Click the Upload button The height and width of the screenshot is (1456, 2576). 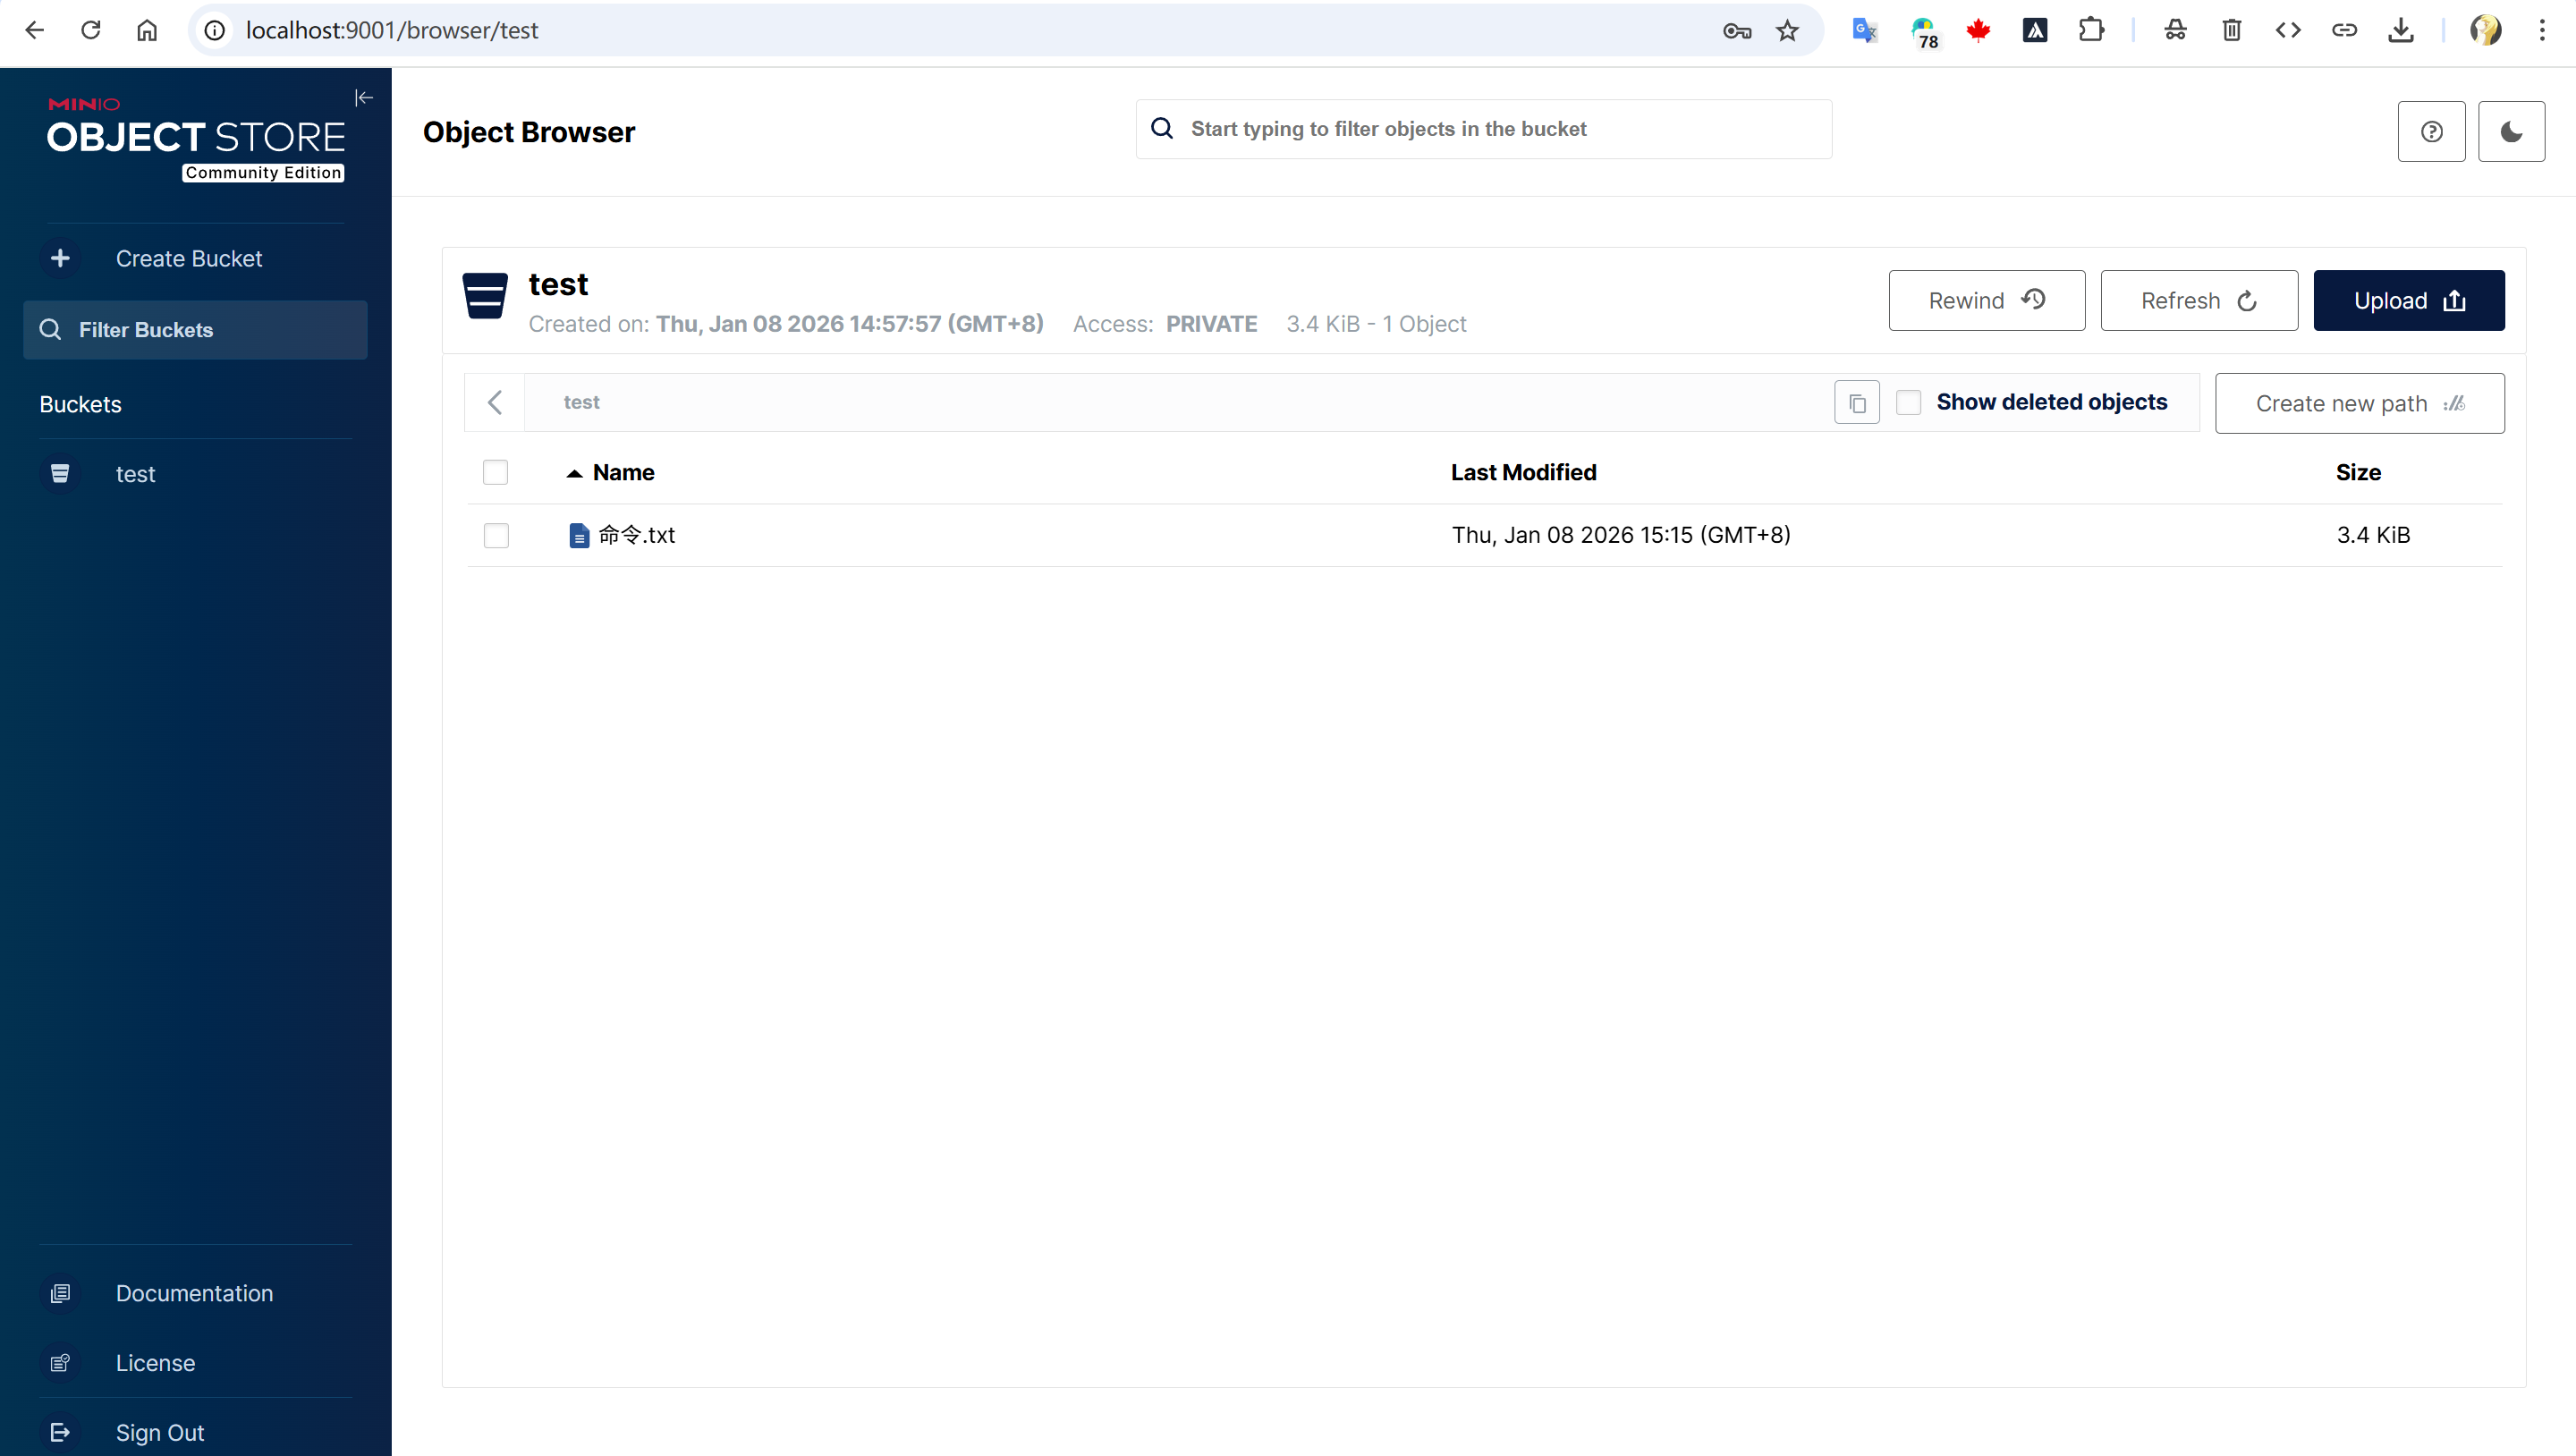click(x=2408, y=300)
